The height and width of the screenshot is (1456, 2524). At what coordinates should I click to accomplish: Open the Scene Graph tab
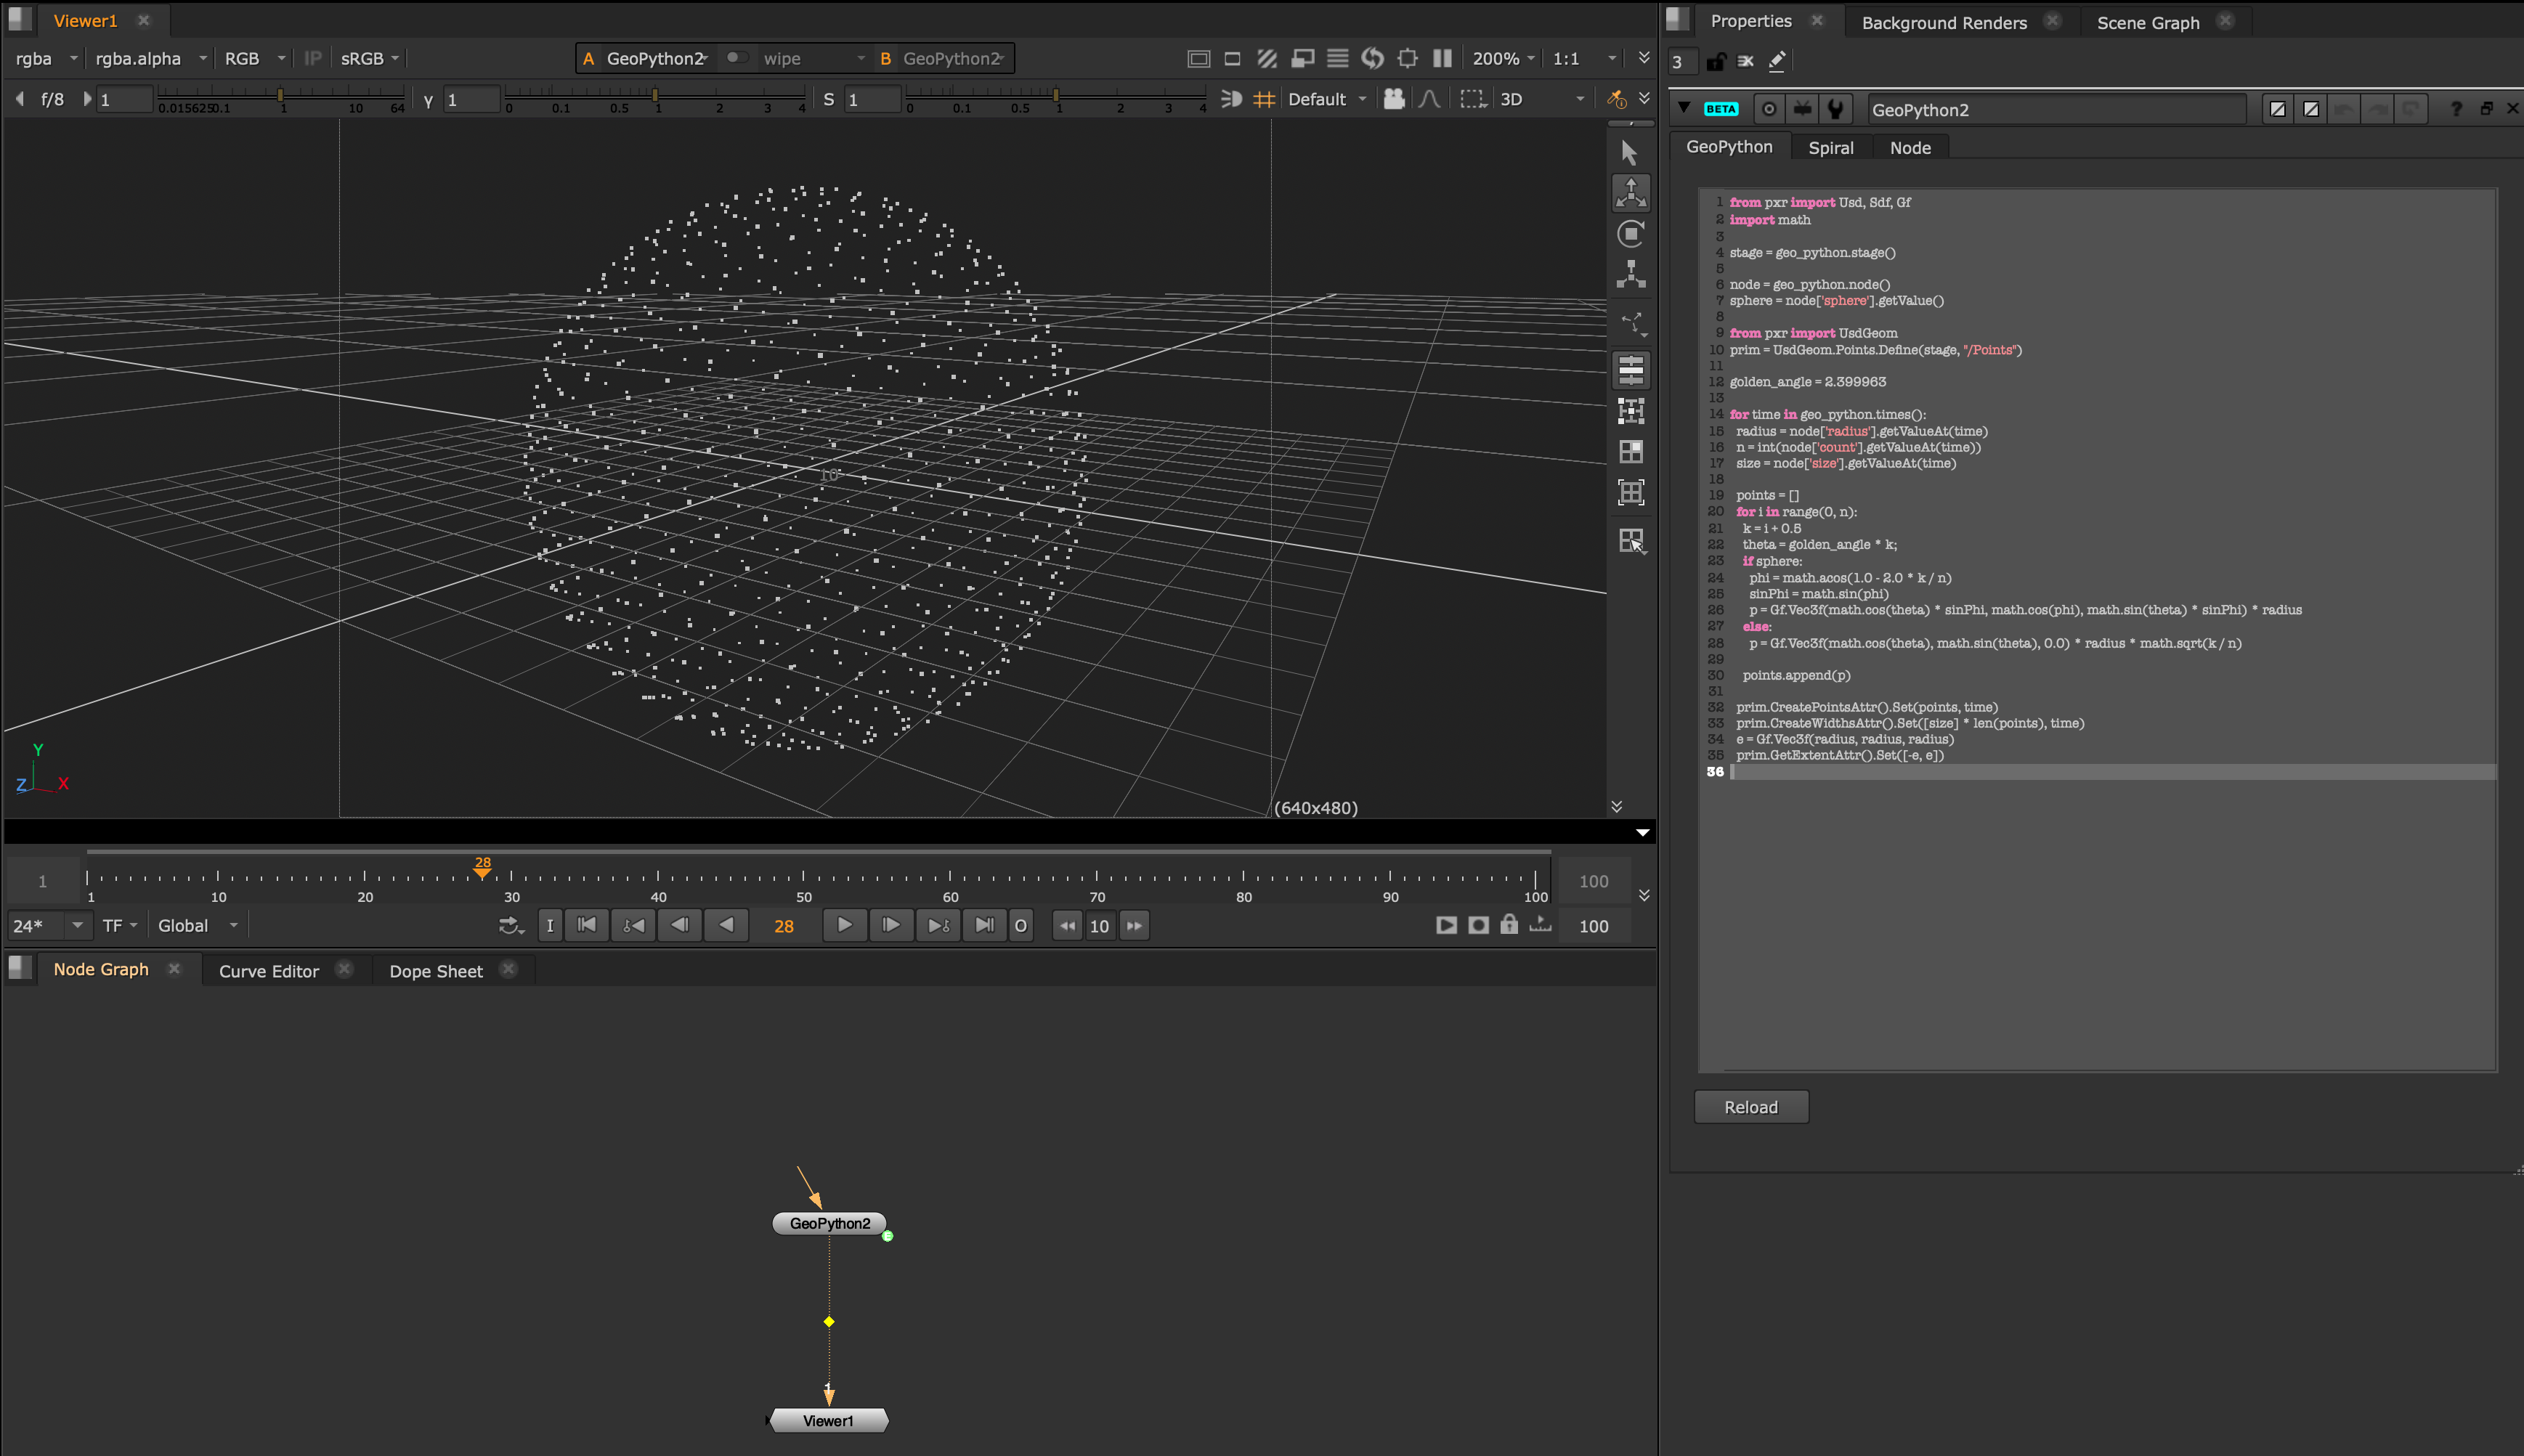pyautogui.click(x=2147, y=22)
